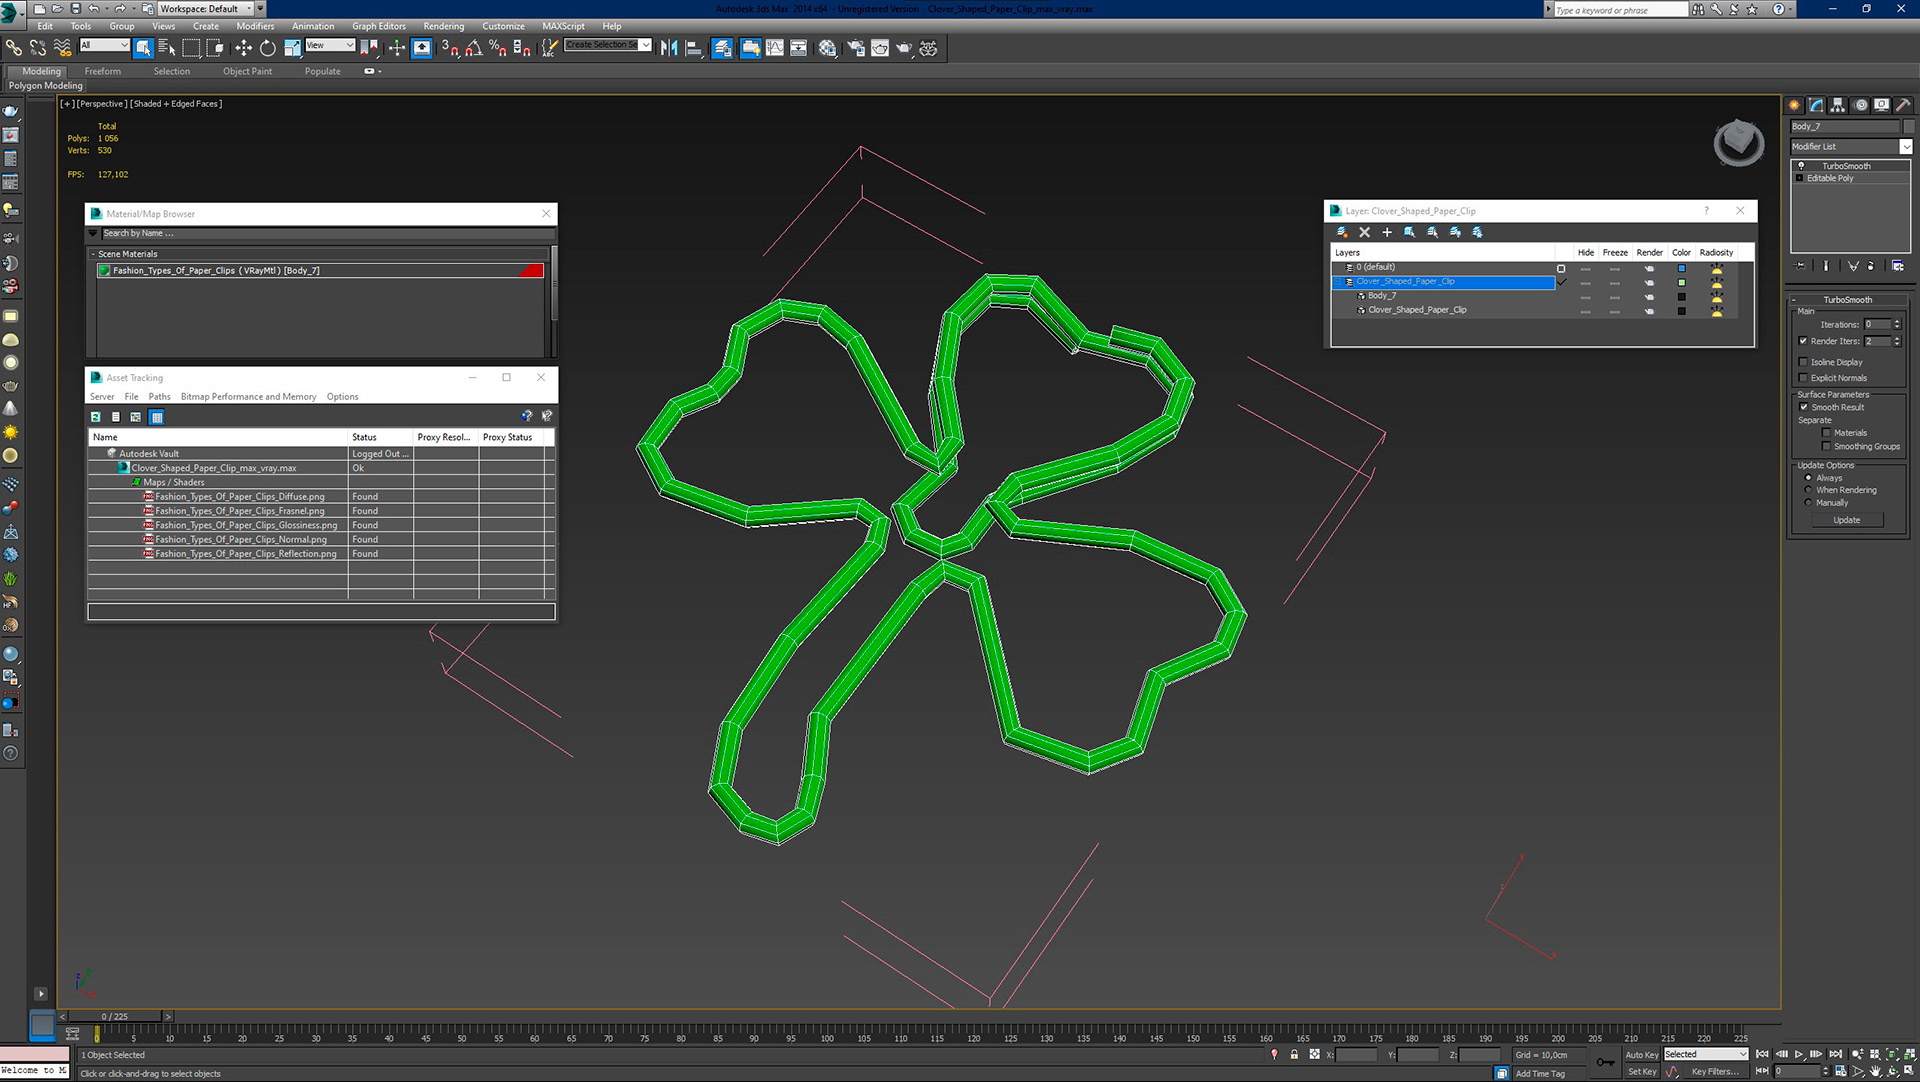Image resolution: width=1920 pixels, height=1082 pixels.
Task: Enable the Explicit Normals checkbox
Action: coord(1804,378)
